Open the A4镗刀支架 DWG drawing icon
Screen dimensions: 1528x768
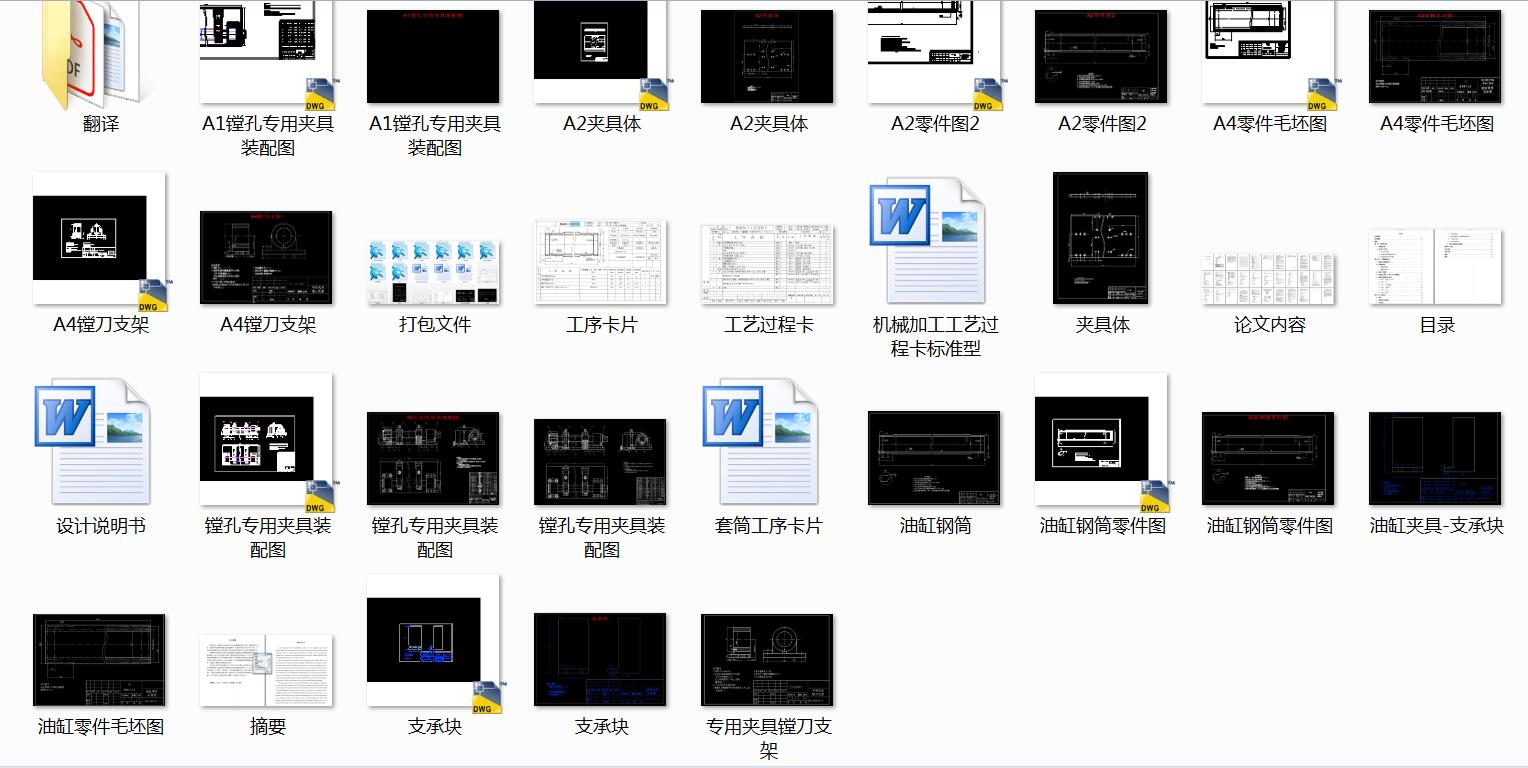[101, 241]
